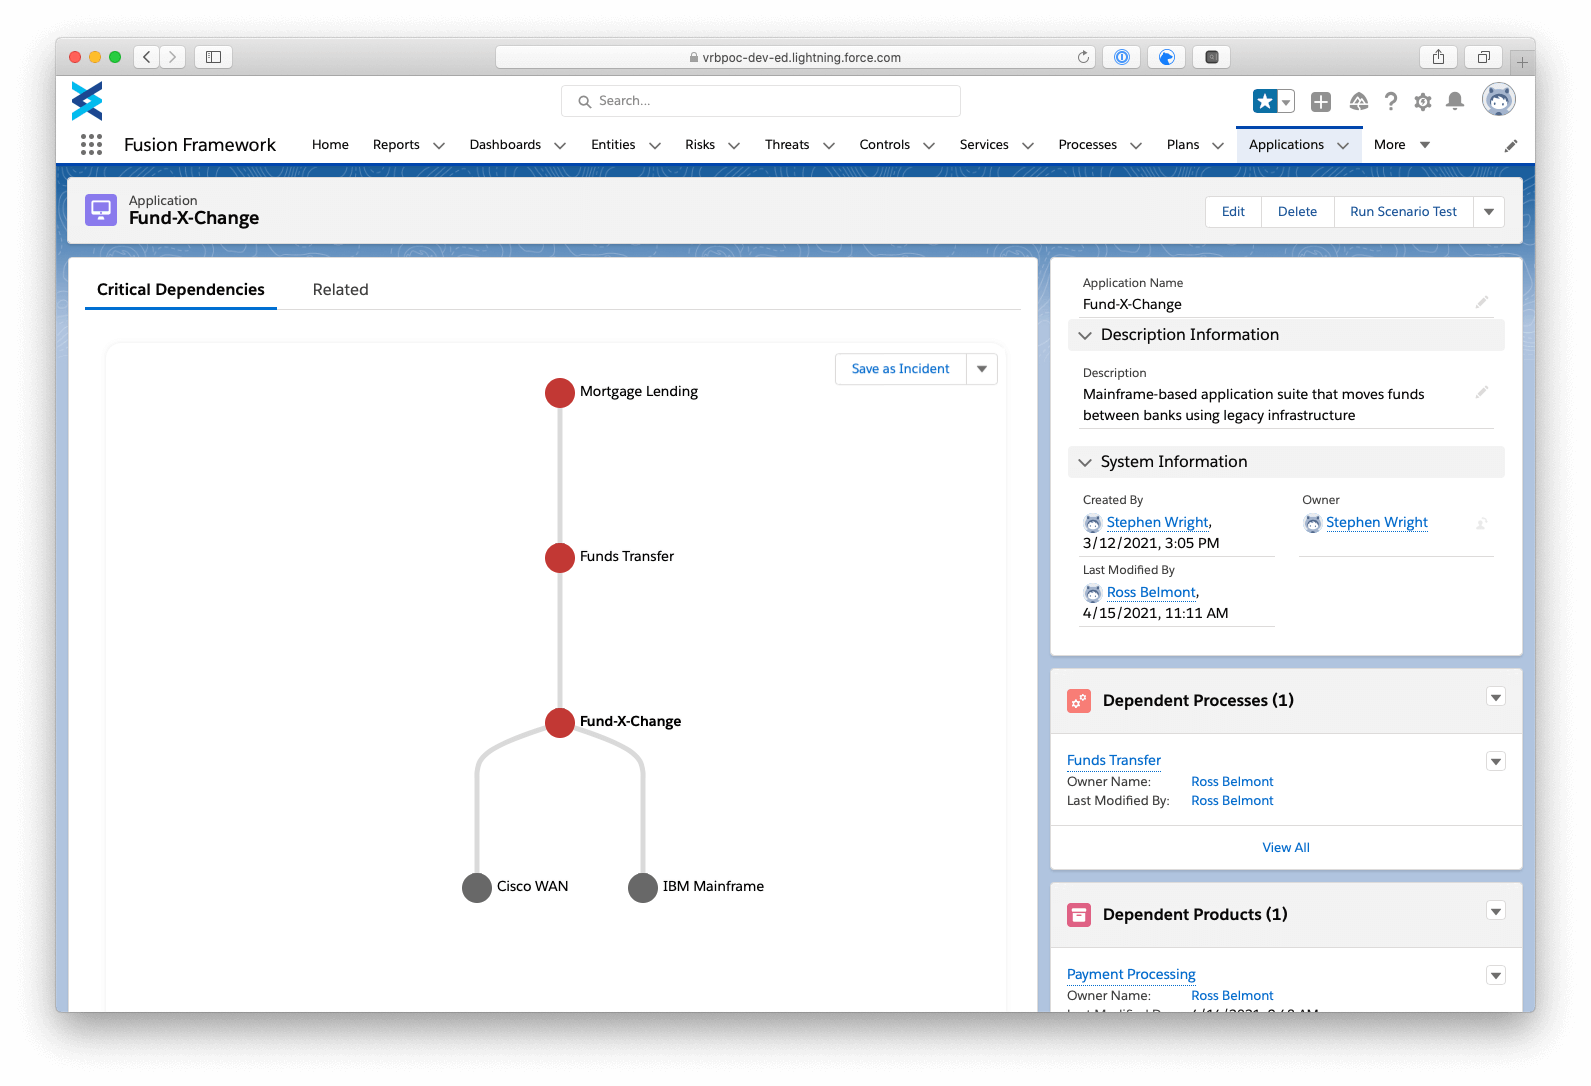
Task: Go to the Home tab
Action: coord(330,145)
